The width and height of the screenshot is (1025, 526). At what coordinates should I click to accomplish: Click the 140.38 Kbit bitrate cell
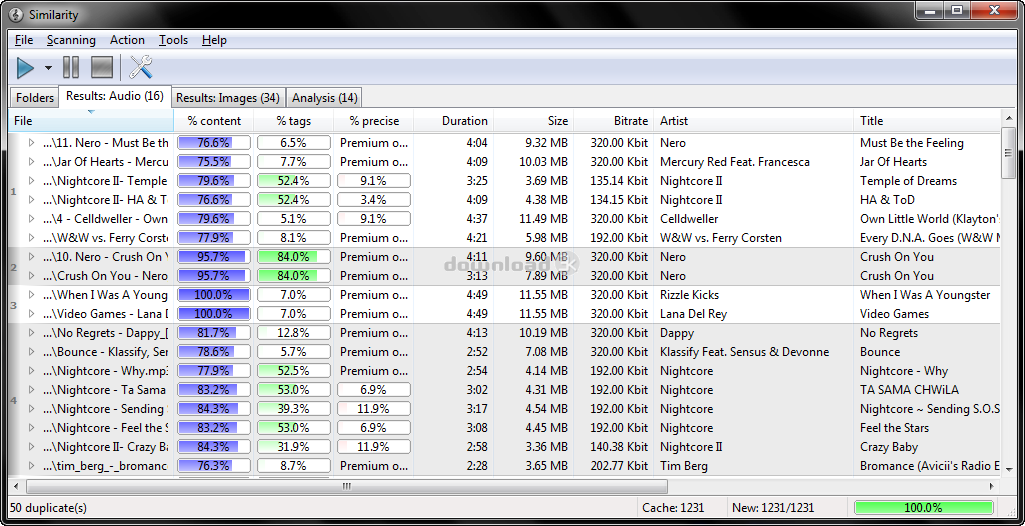coord(619,447)
